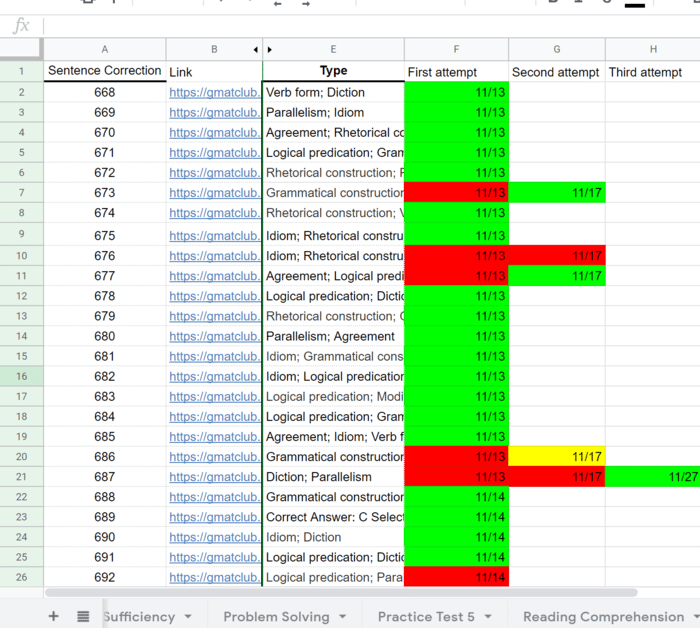Open the all sheets list icon
Viewport: 700px width, 628px height.
point(84,616)
